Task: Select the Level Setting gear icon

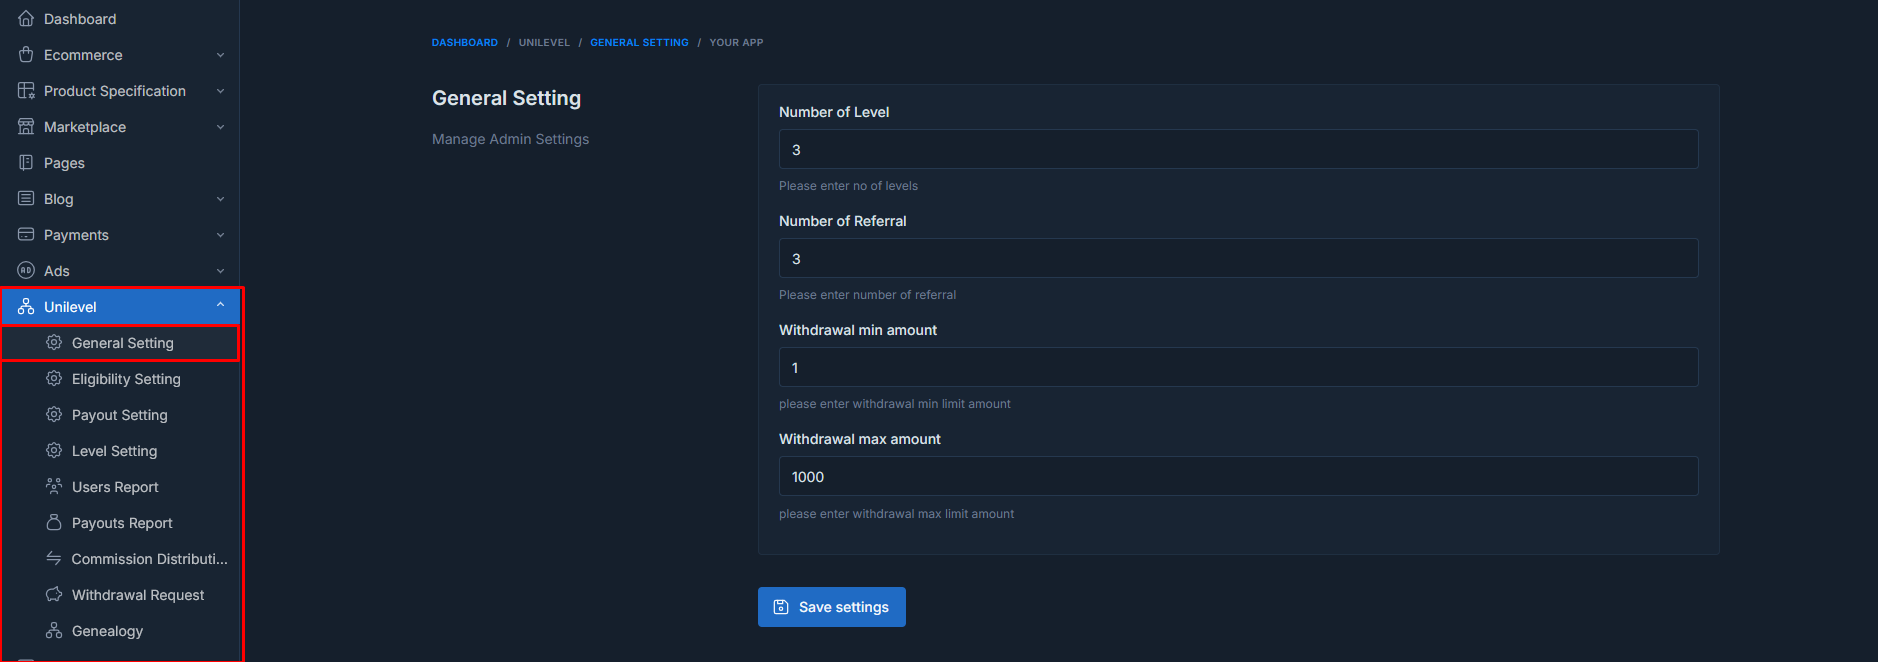Action: [x=54, y=450]
